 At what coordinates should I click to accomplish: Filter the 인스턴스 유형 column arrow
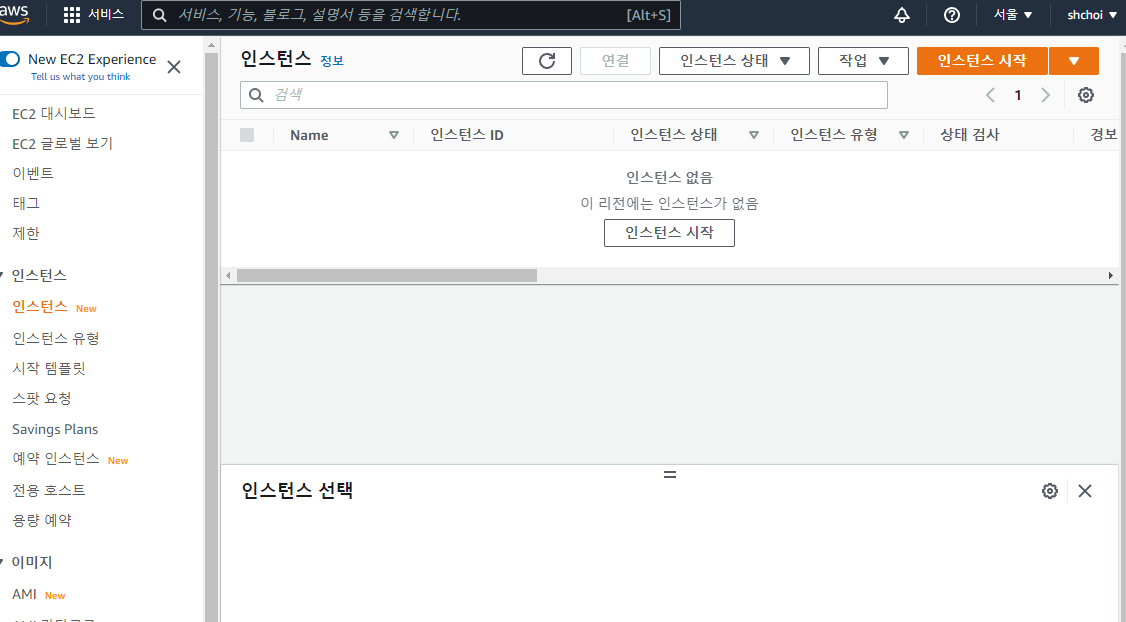[x=904, y=135]
